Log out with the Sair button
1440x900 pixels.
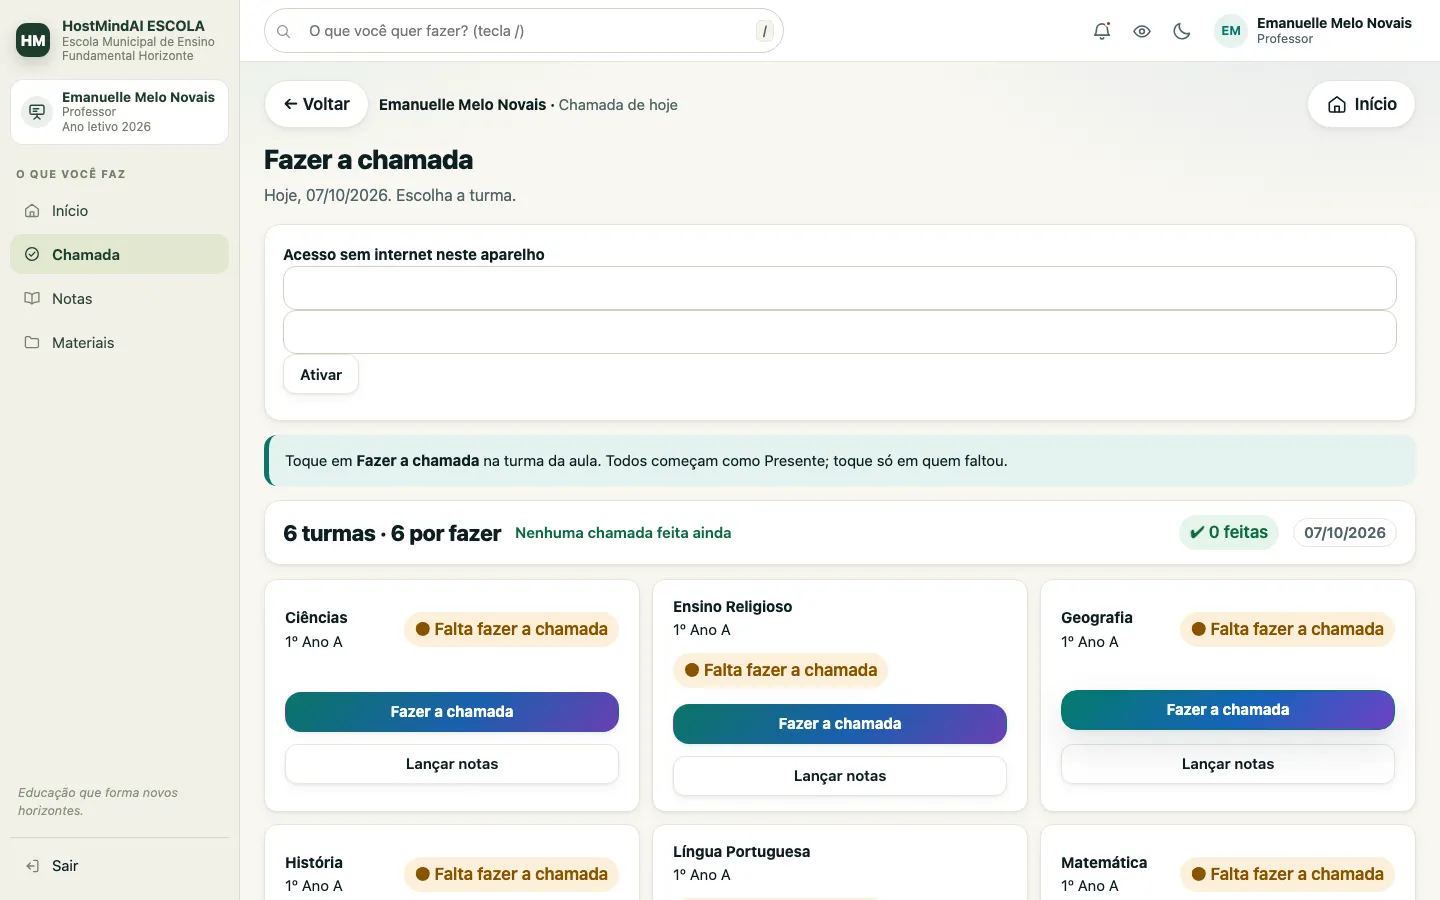click(x=120, y=866)
